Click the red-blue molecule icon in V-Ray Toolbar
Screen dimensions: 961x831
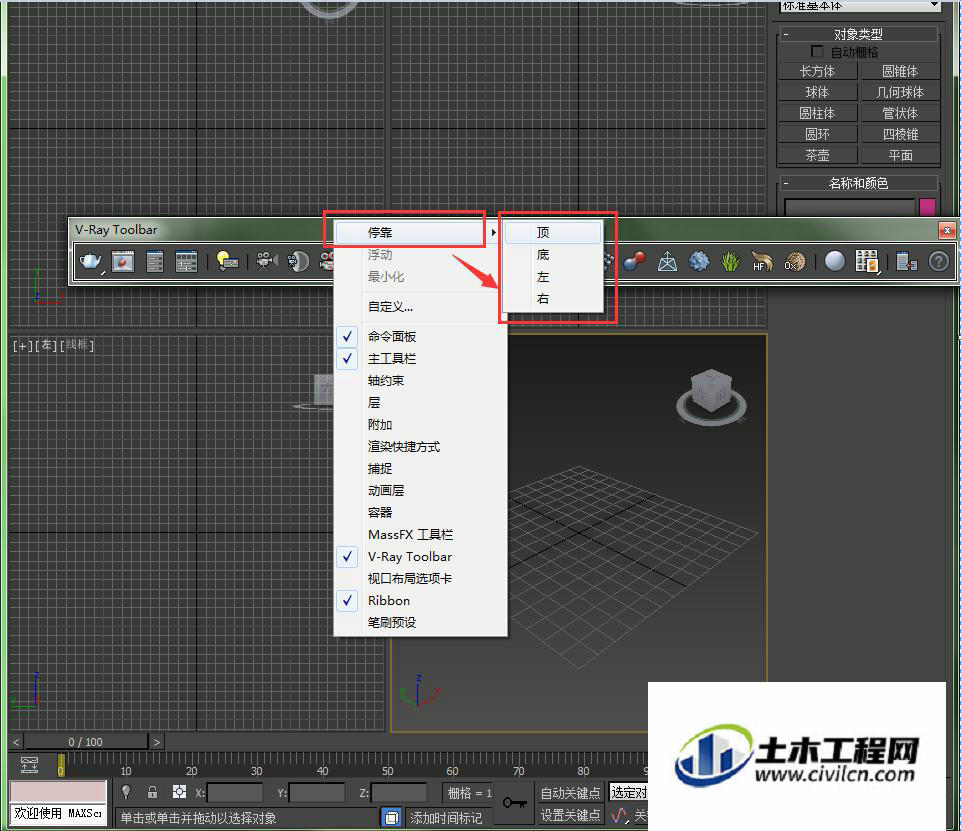(x=634, y=262)
